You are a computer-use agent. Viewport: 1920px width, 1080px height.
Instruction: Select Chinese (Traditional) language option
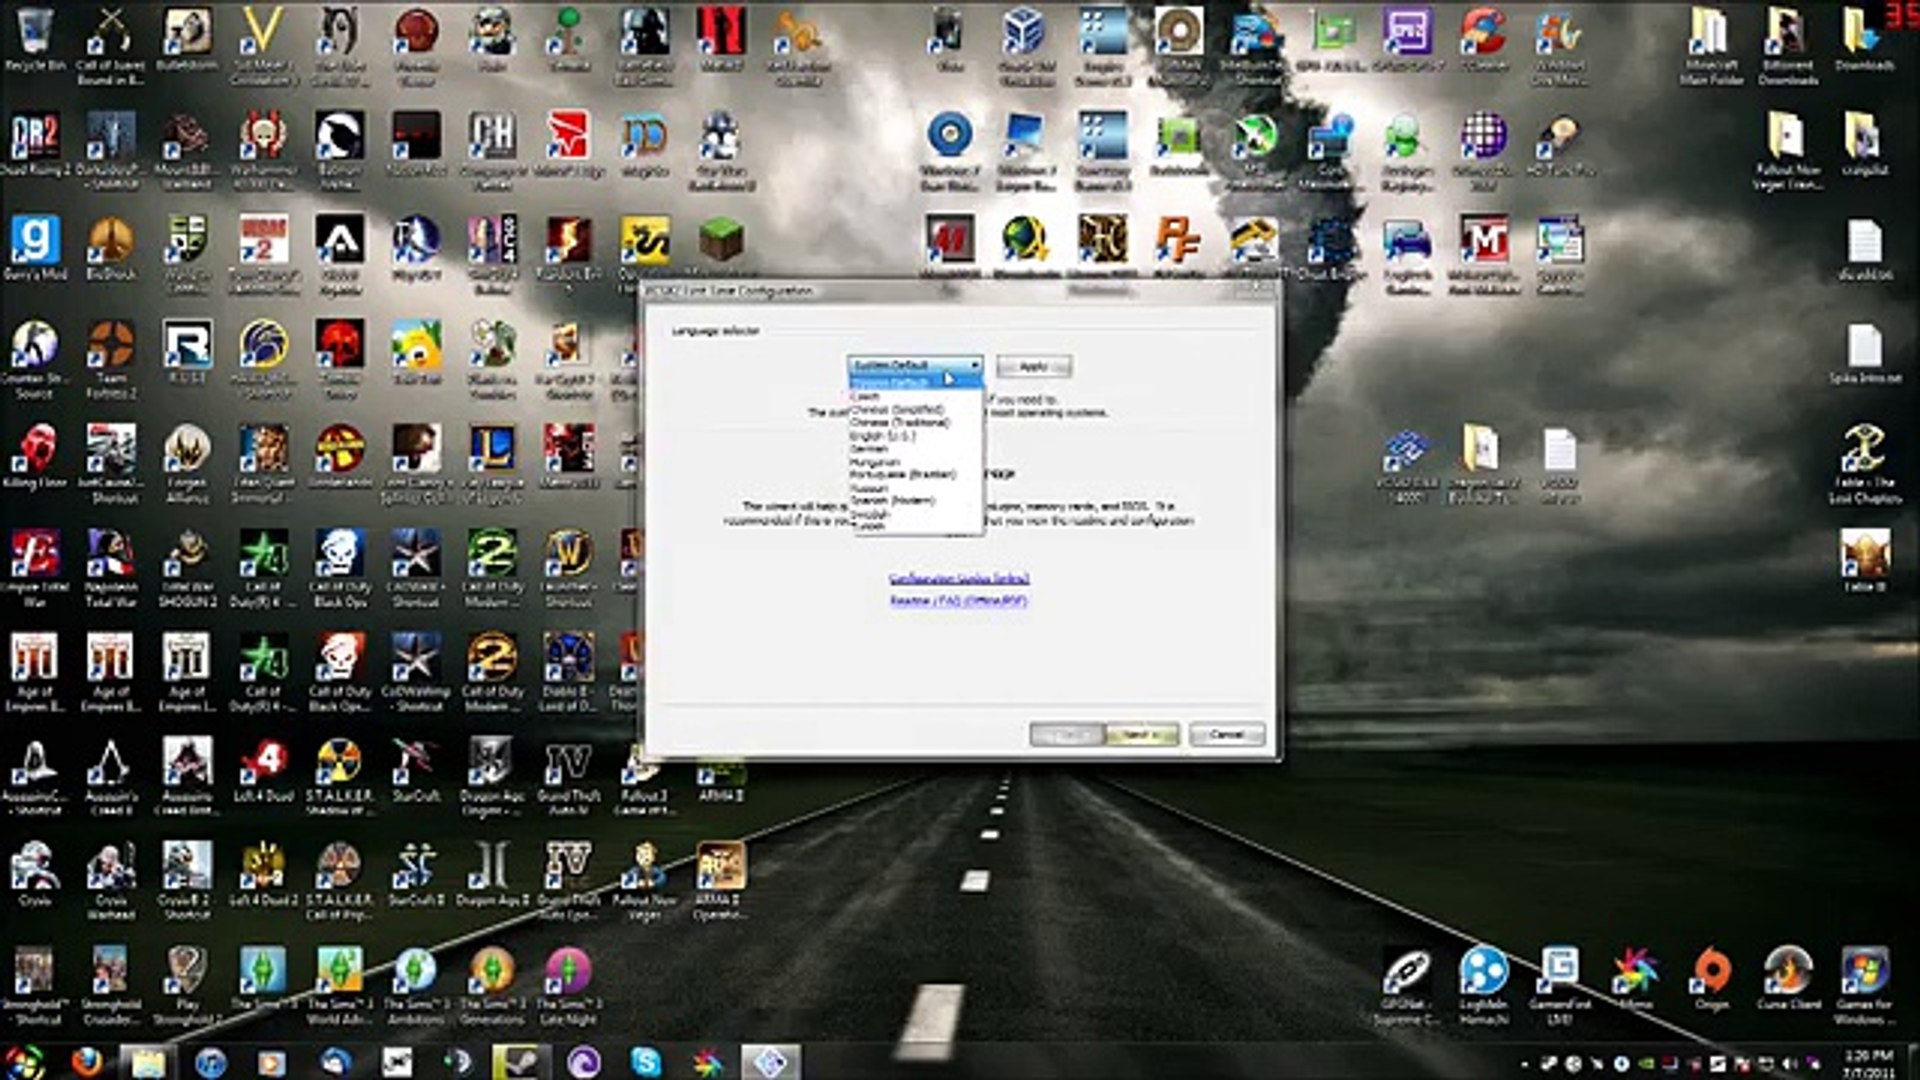click(899, 423)
